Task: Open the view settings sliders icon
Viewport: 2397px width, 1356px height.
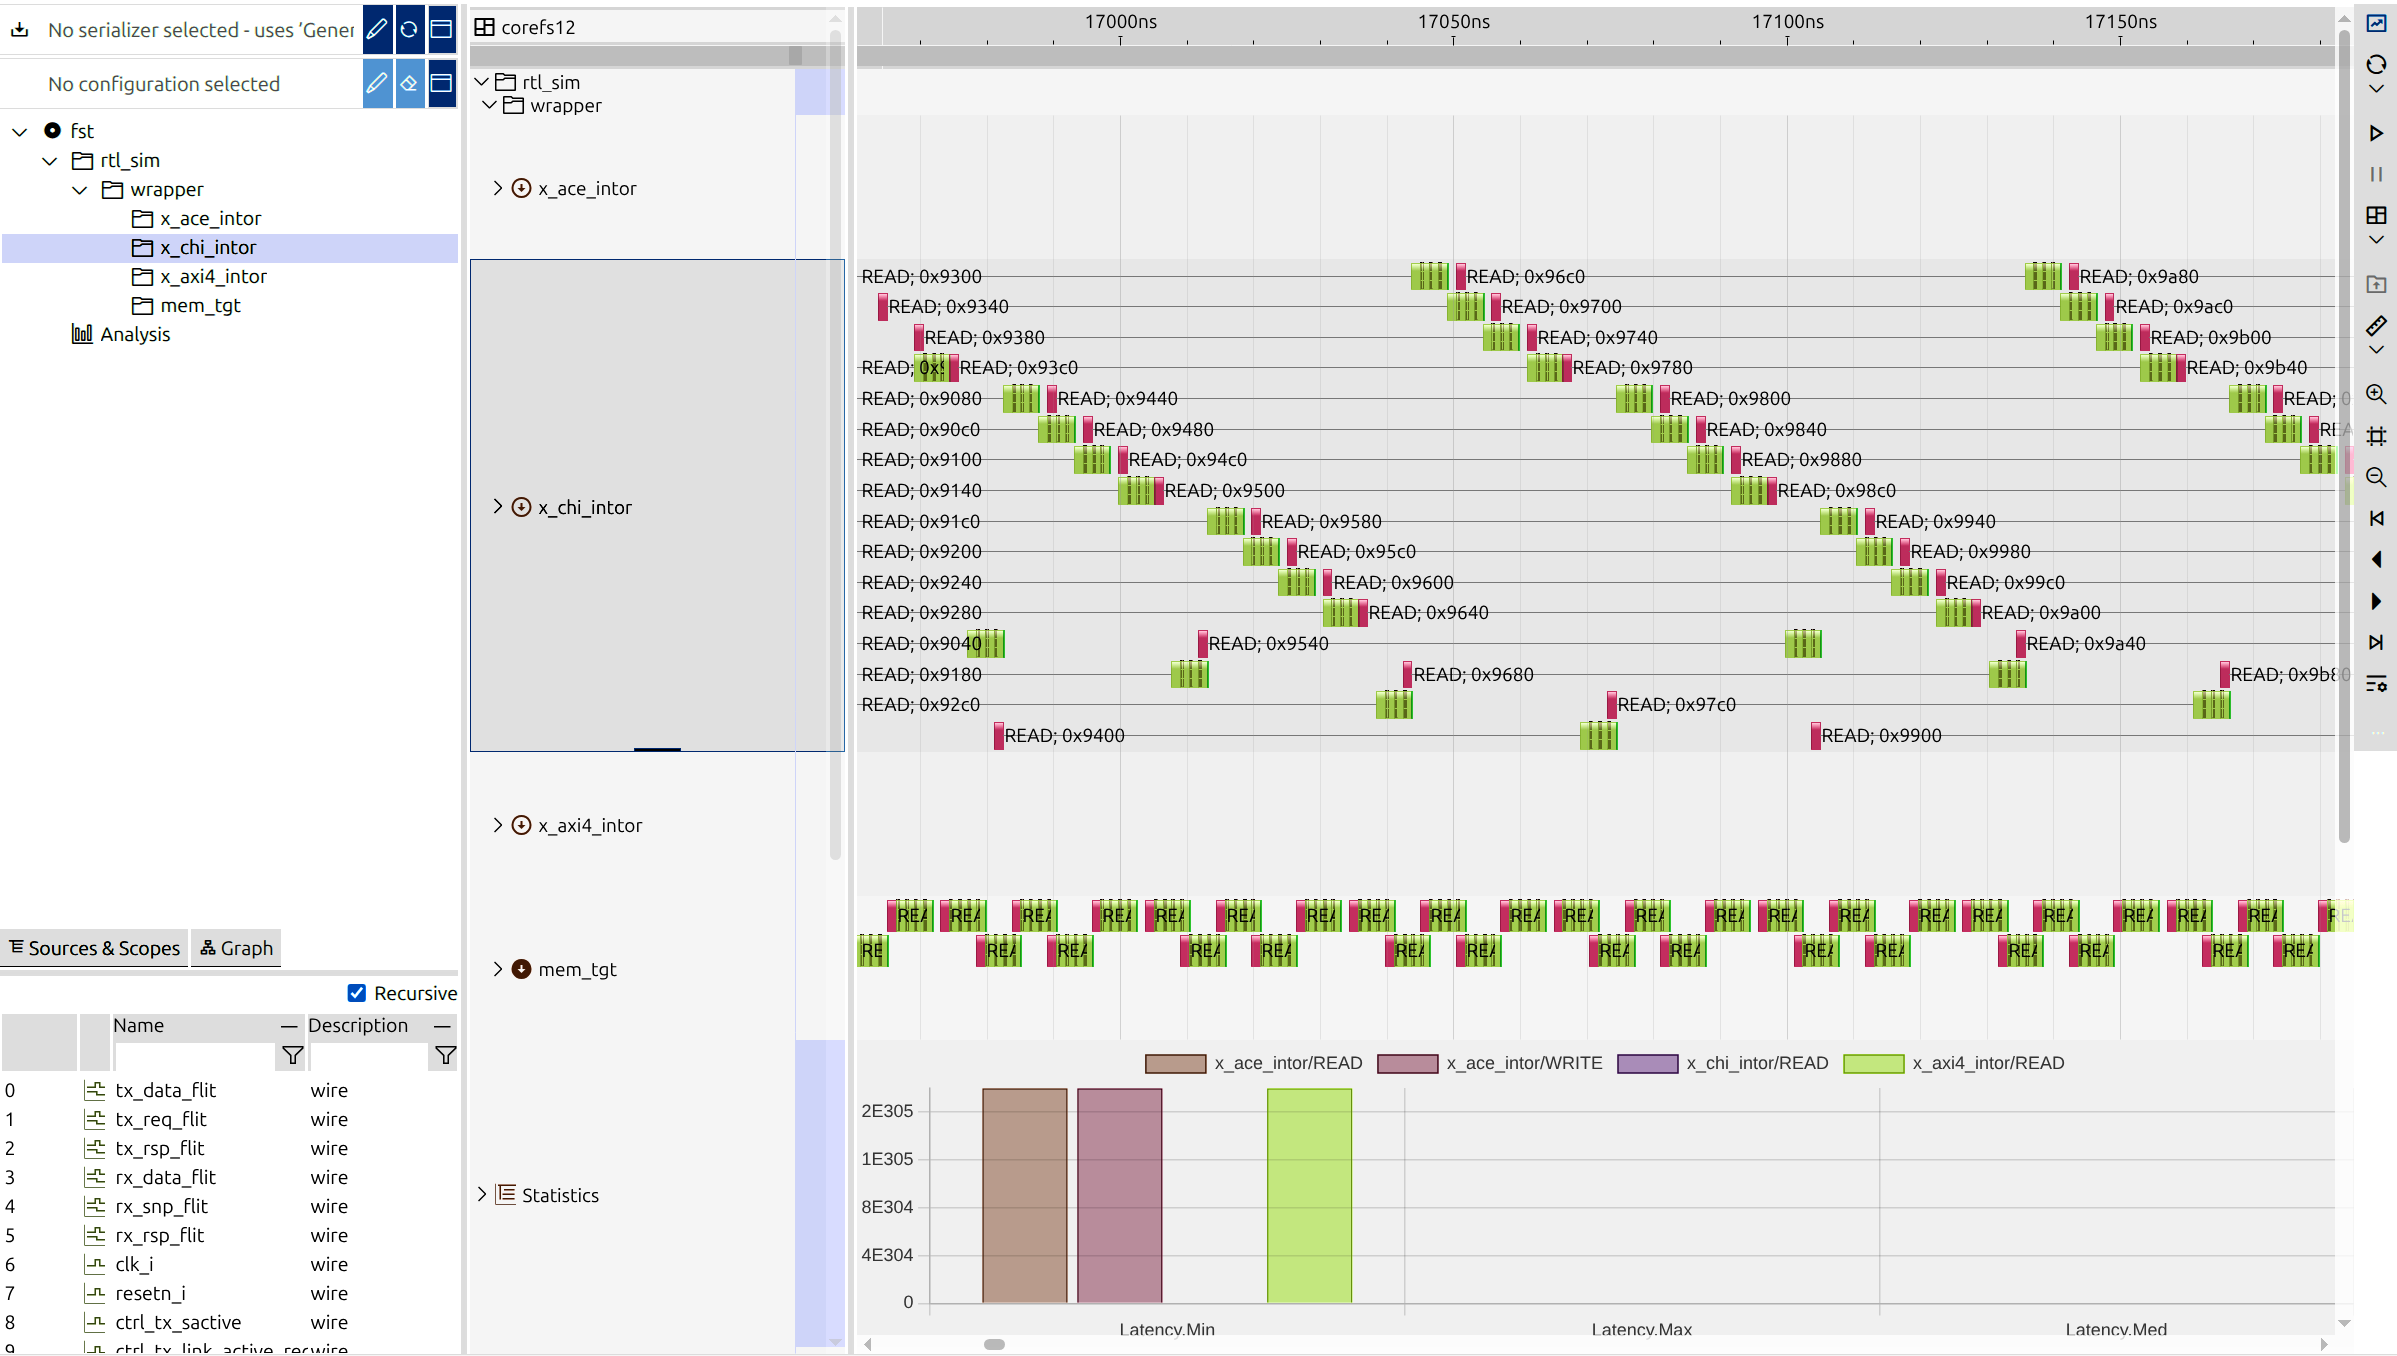Action: 2376,684
